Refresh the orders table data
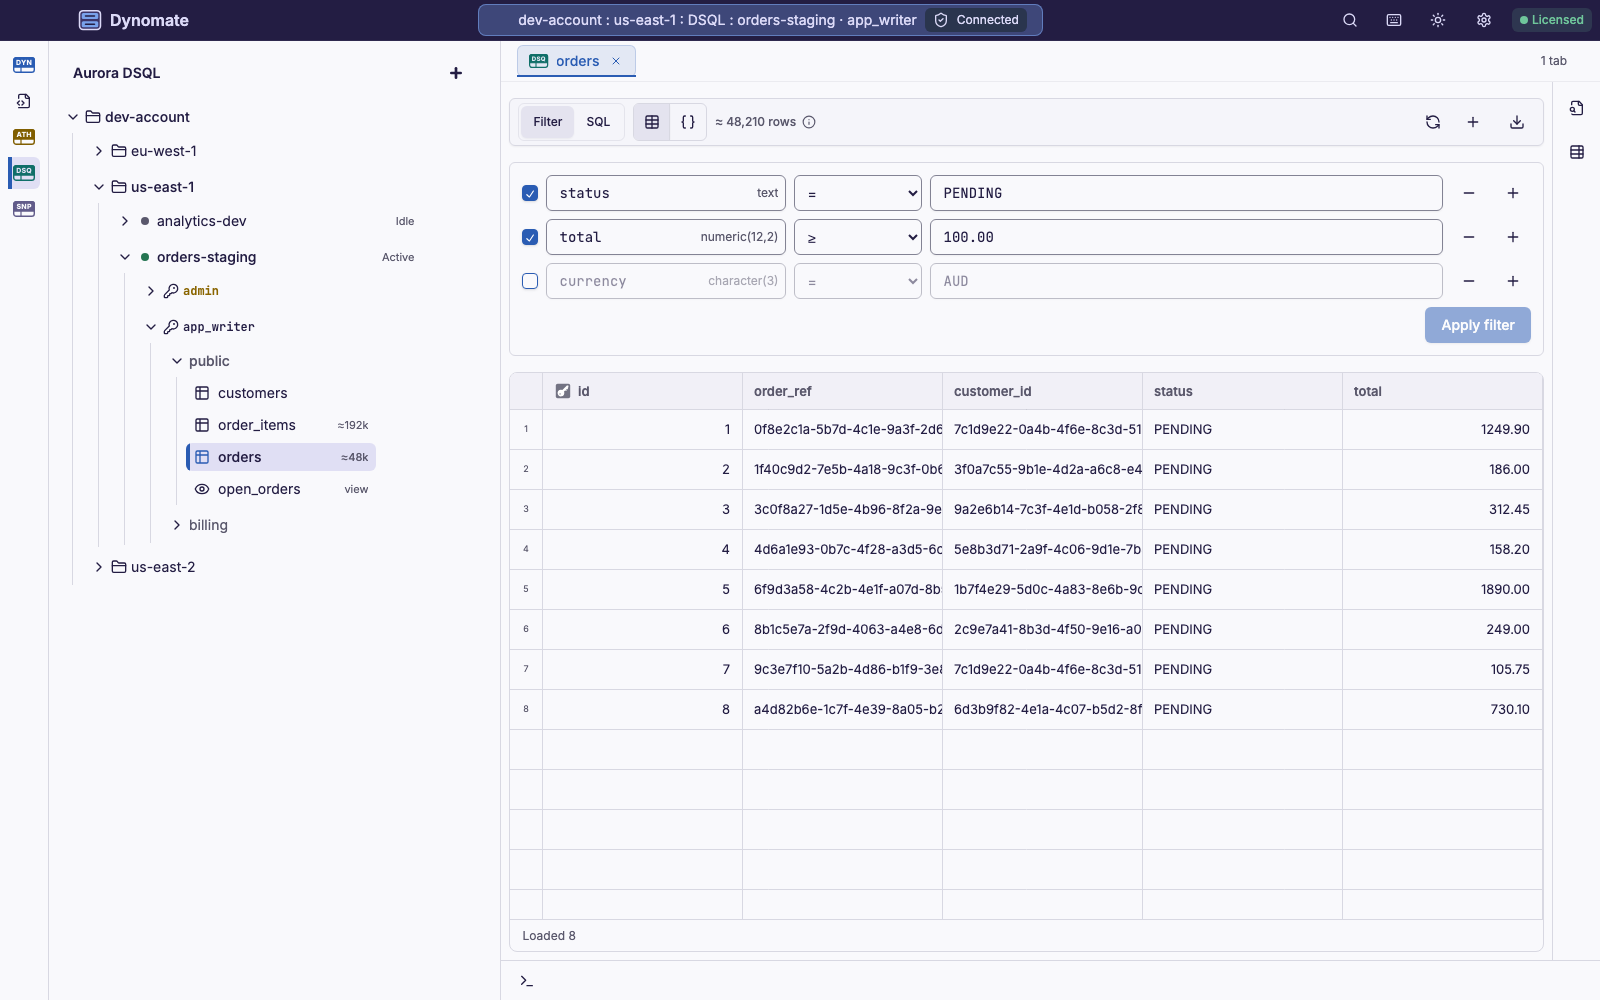 point(1433,122)
